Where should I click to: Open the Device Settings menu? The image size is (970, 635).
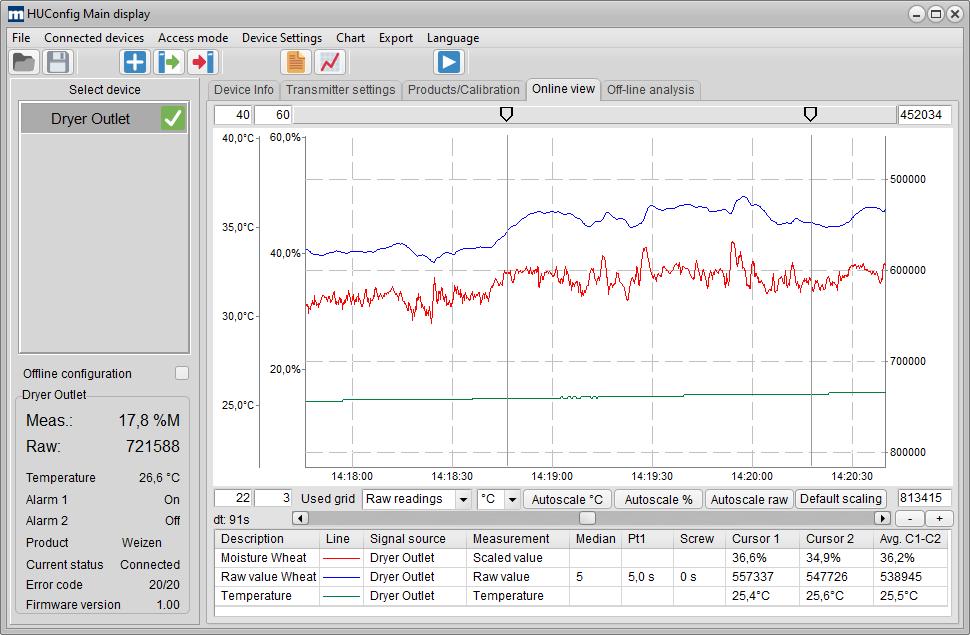pos(282,38)
